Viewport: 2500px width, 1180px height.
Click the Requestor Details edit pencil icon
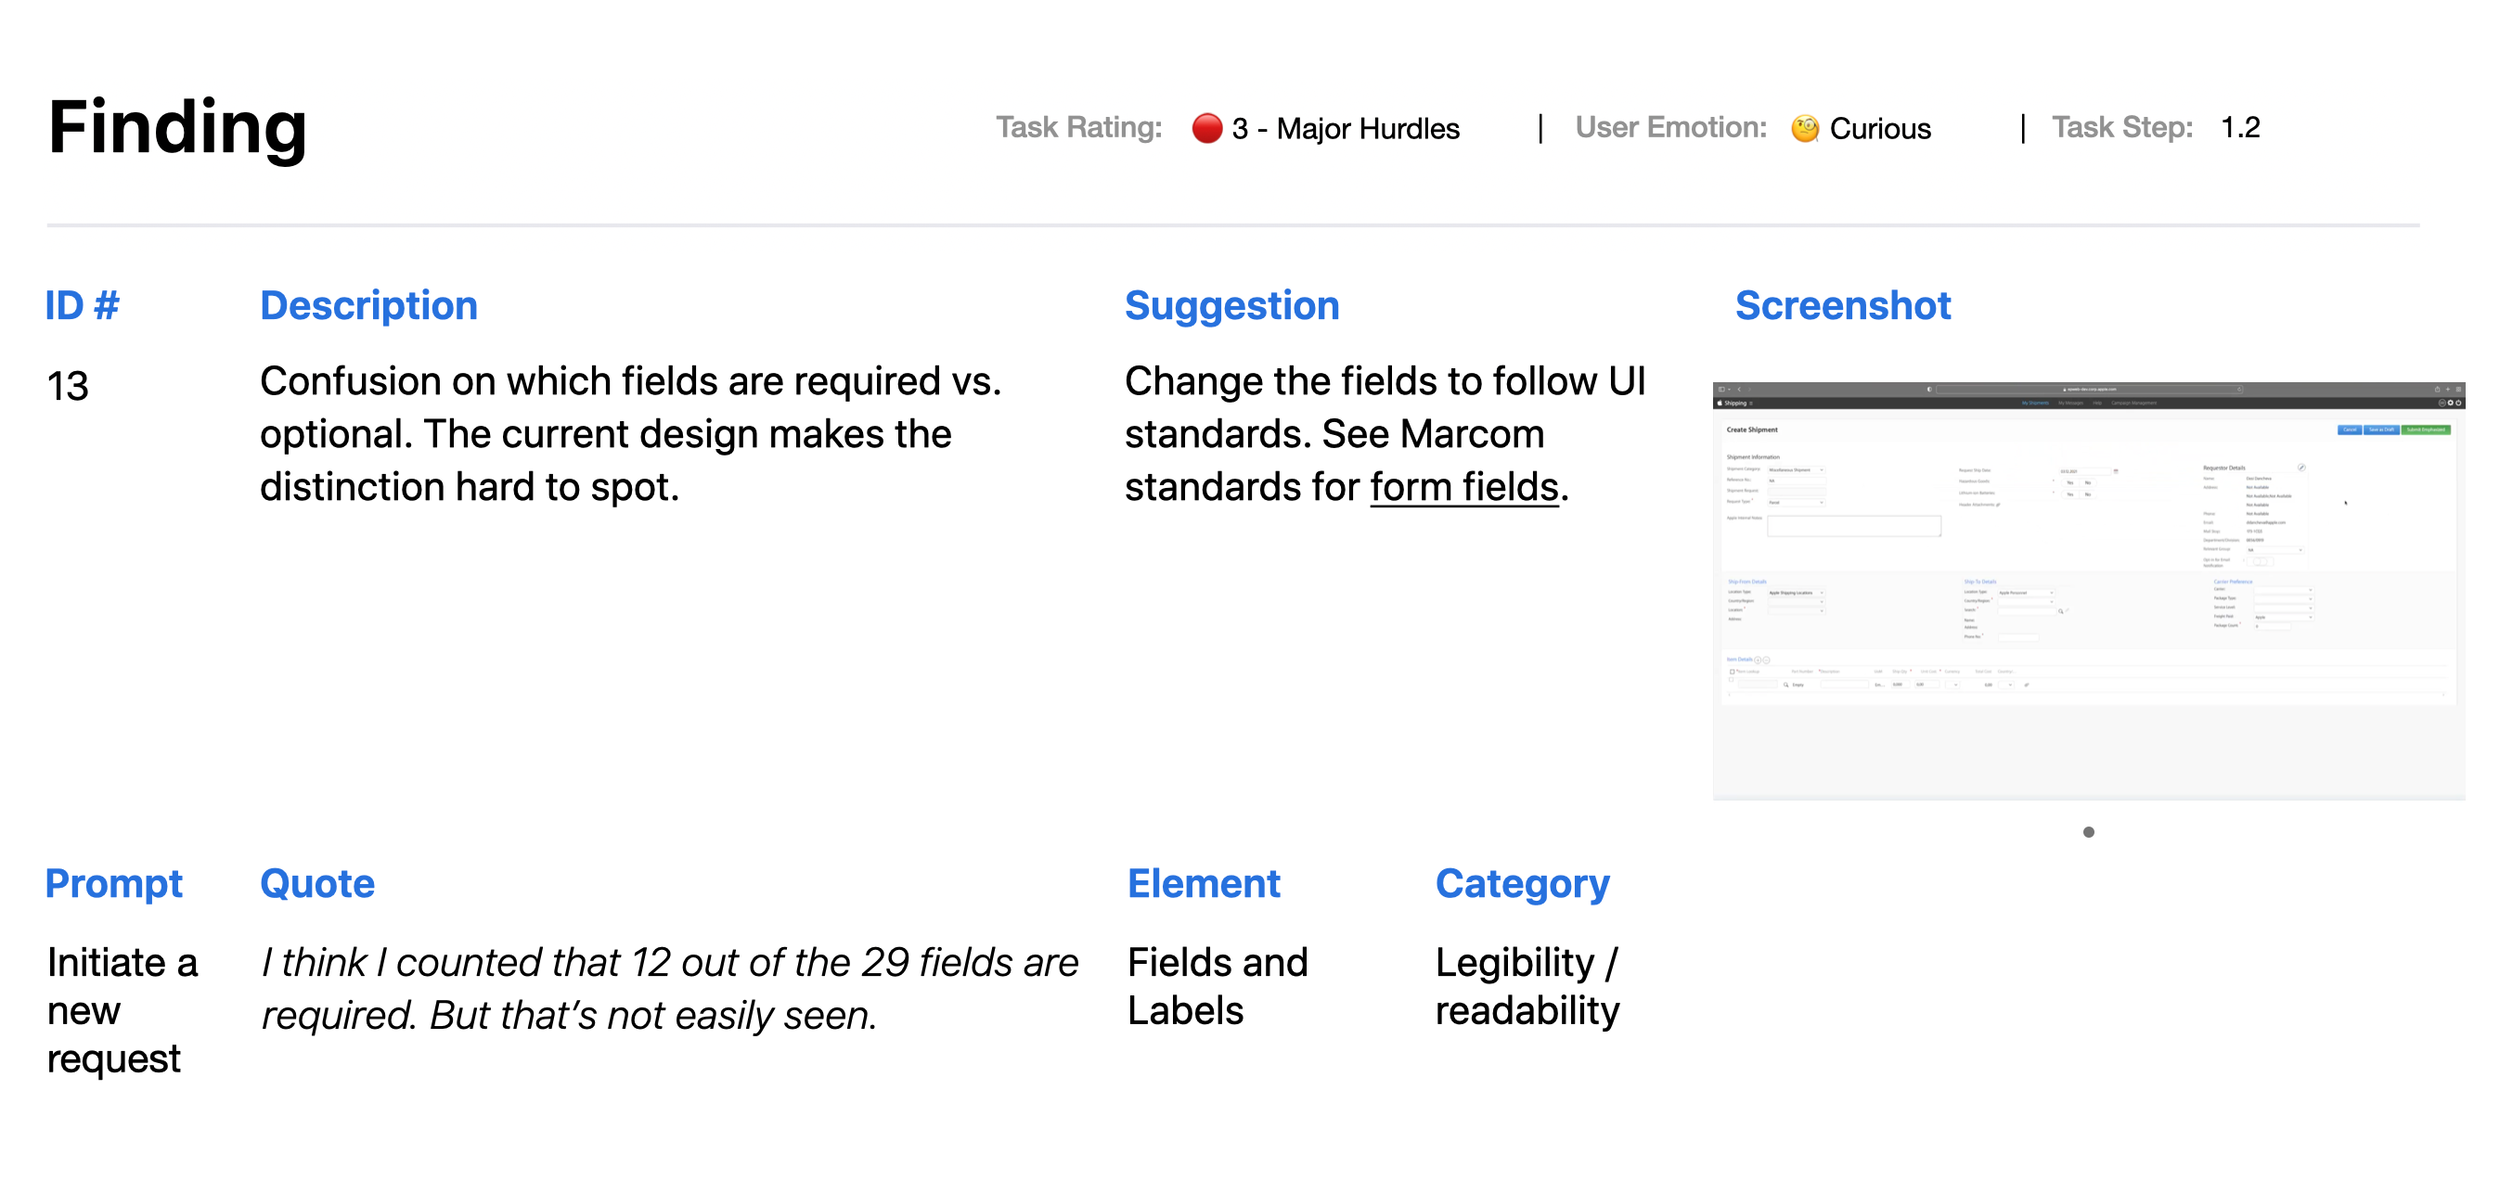(x=2301, y=467)
